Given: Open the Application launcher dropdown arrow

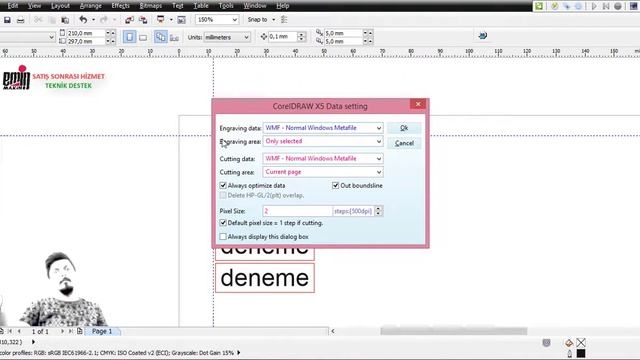Looking at the screenshot, I should pos(171,20).
